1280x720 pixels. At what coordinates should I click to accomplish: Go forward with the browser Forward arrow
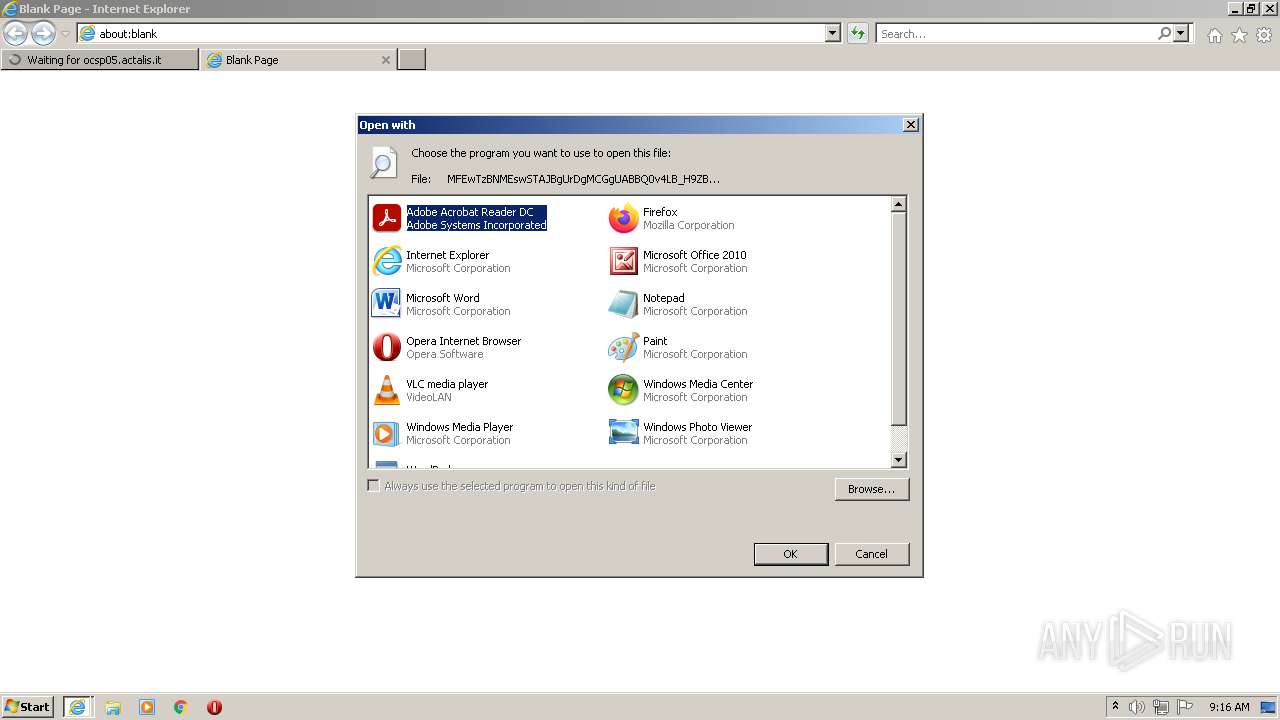coord(43,33)
